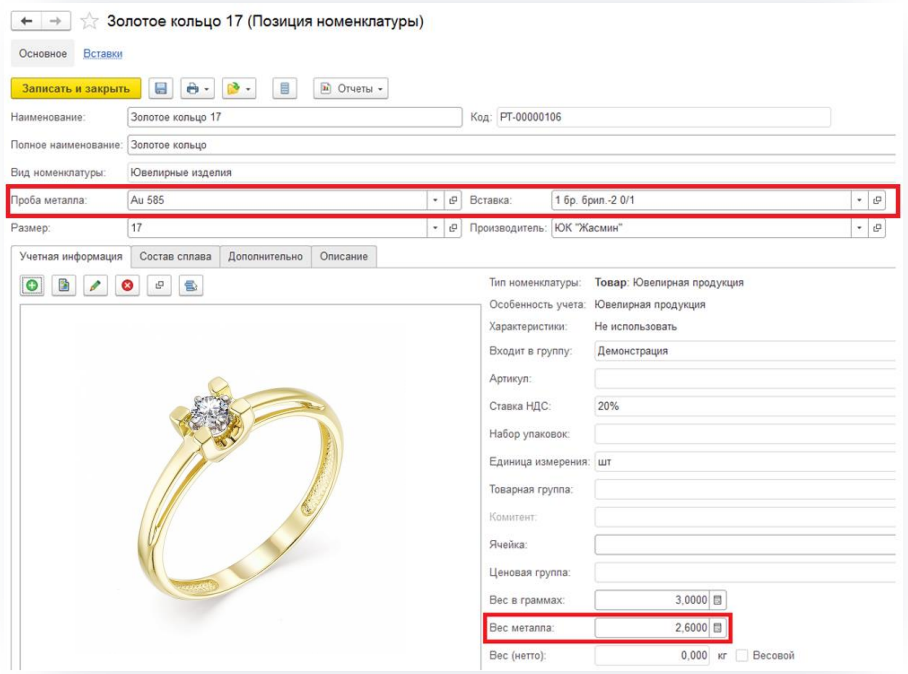Click the Наименование input field
This screenshot has height=674, width=908.
click(x=295, y=117)
